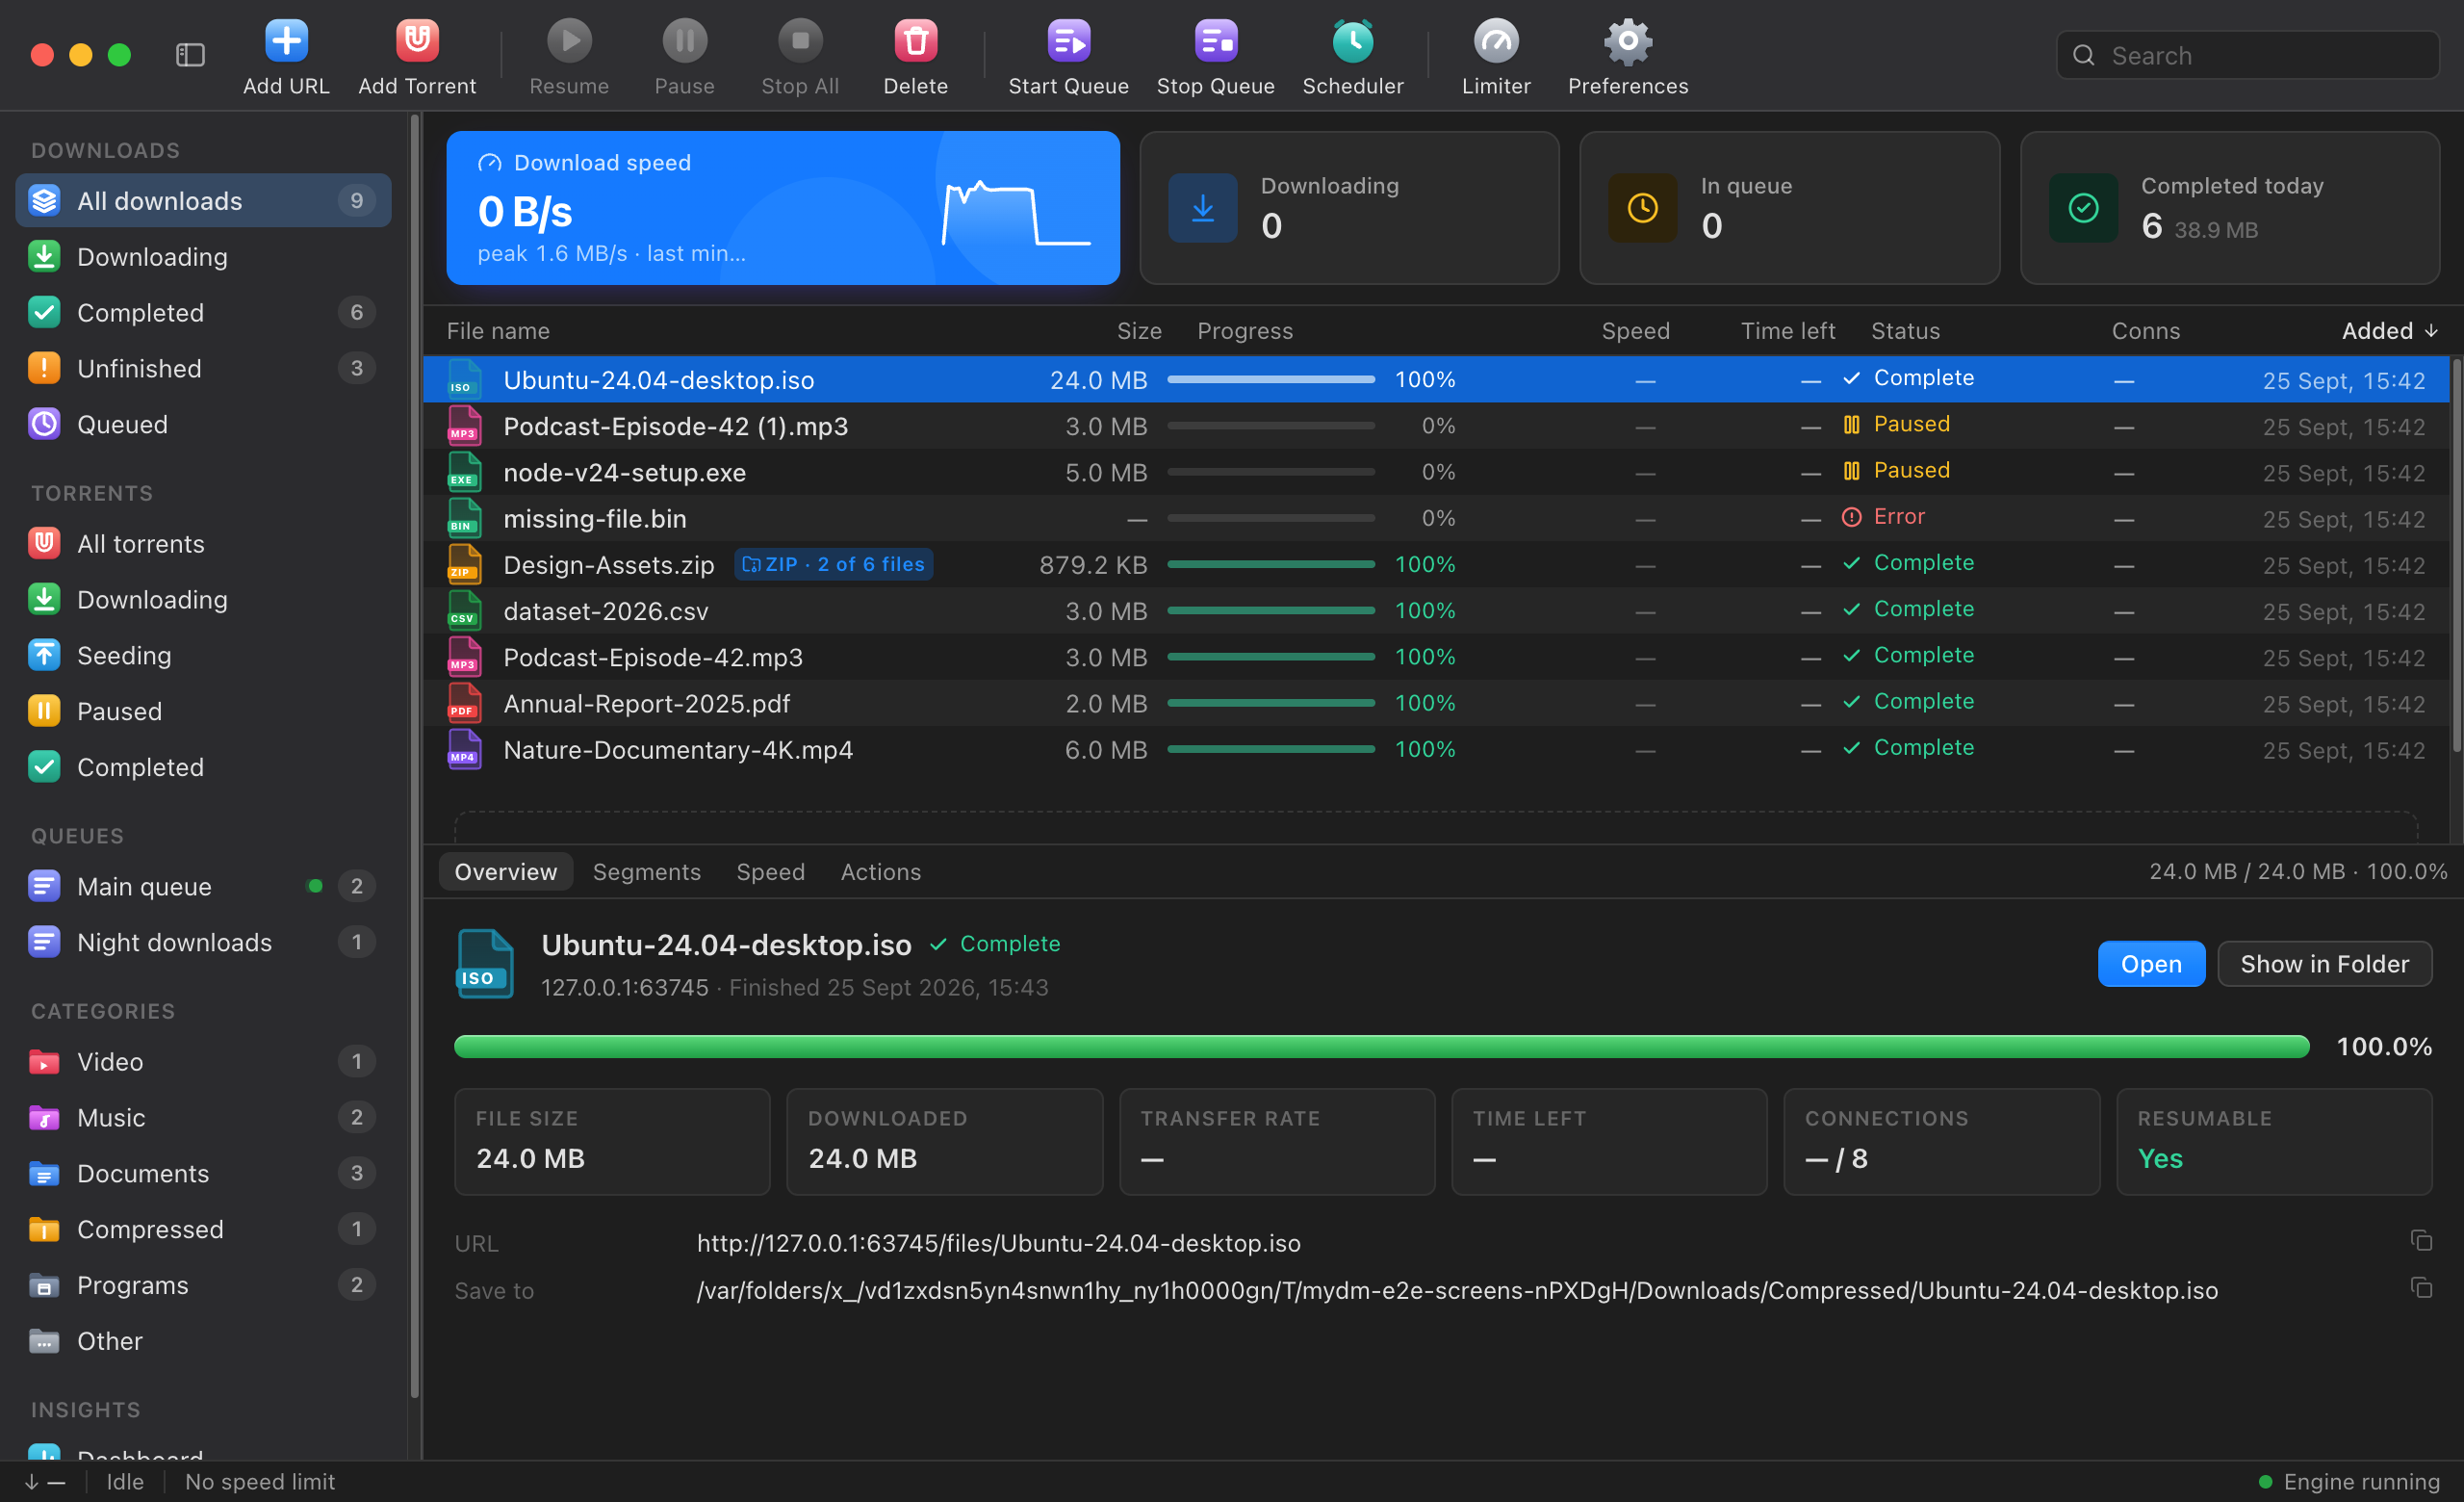Copy the URL with its copy icon

coord(2420,1241)
